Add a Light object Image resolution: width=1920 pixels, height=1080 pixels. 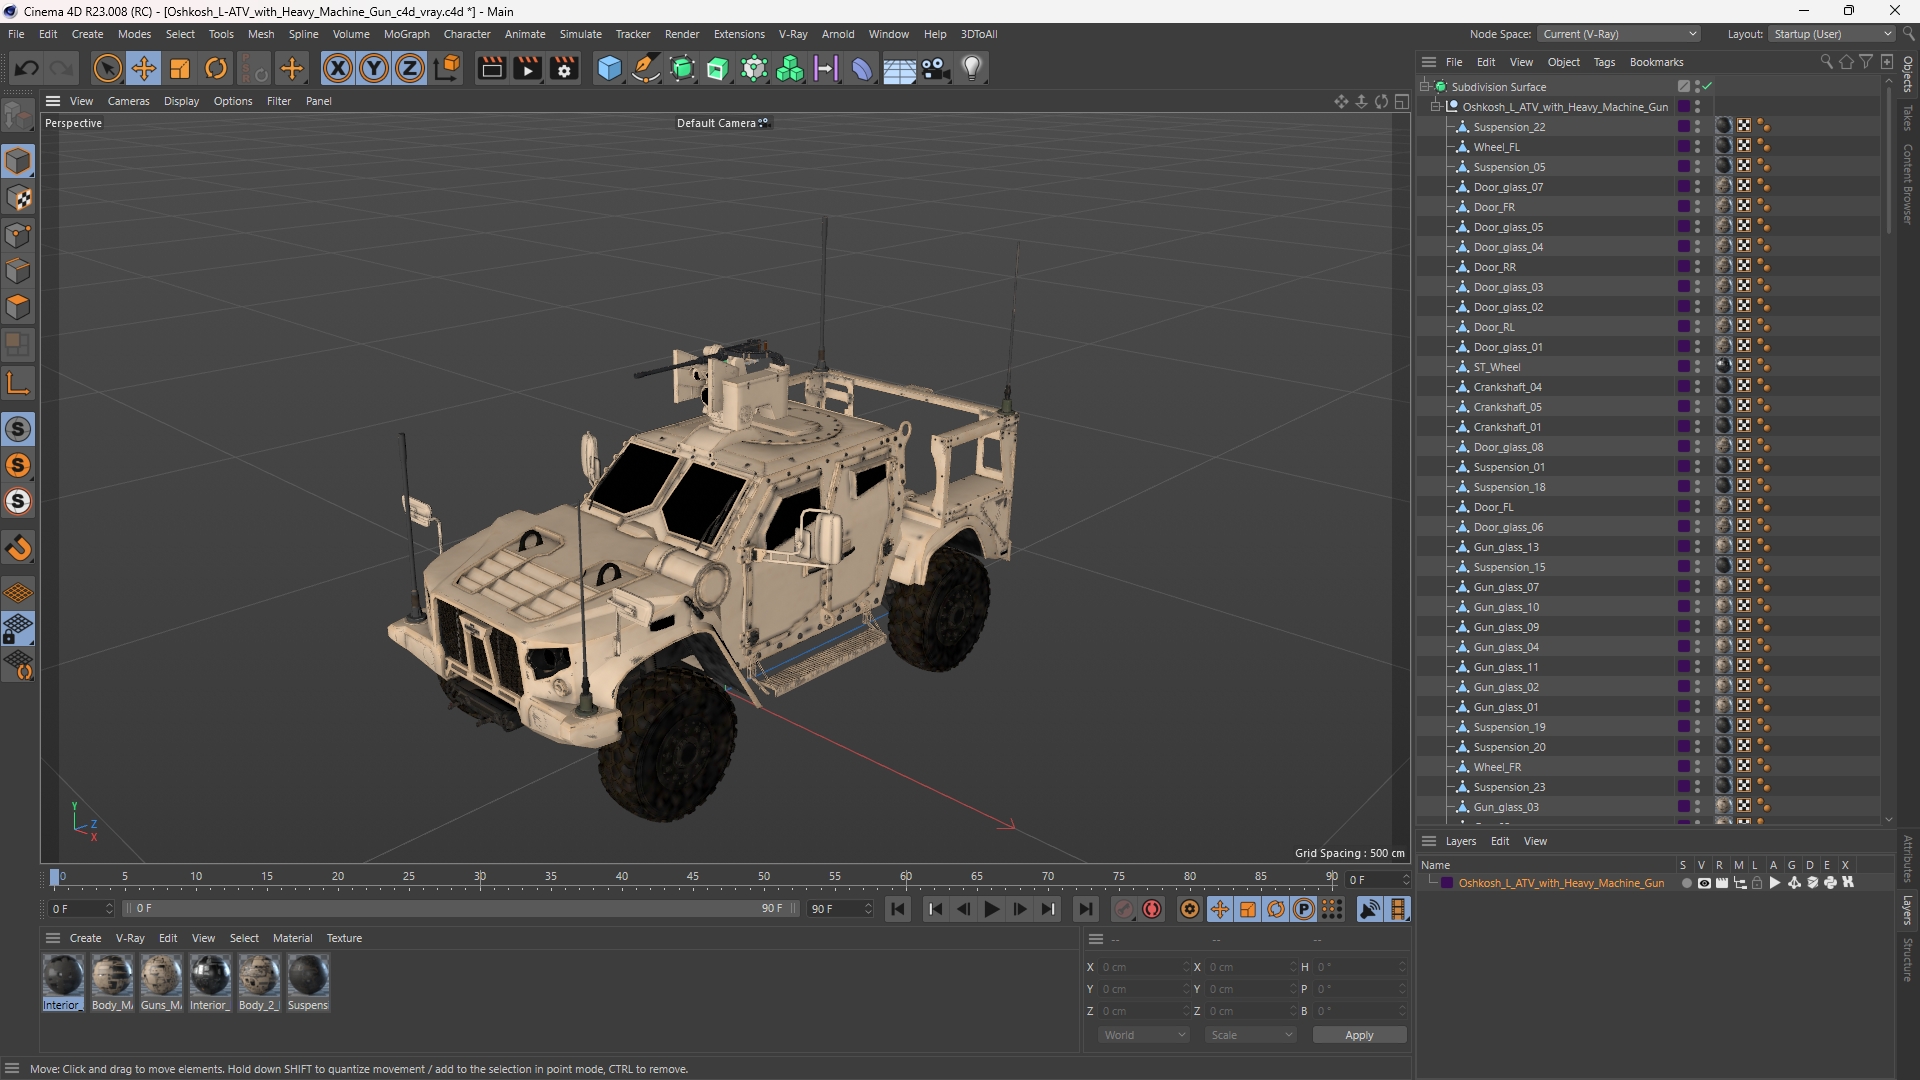[x=972, y=68]
